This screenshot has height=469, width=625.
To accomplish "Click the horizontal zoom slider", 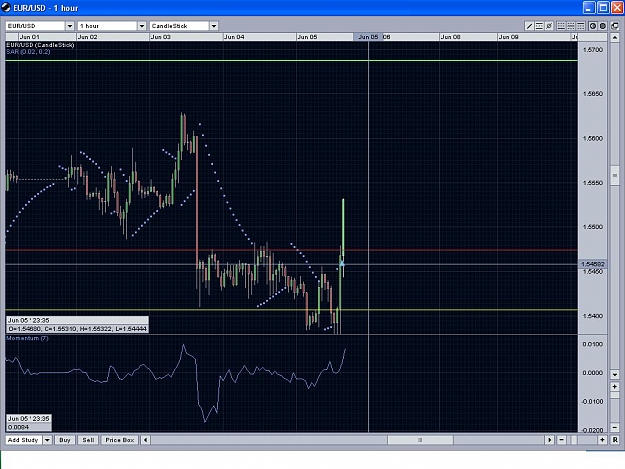I will coord(574,440).
